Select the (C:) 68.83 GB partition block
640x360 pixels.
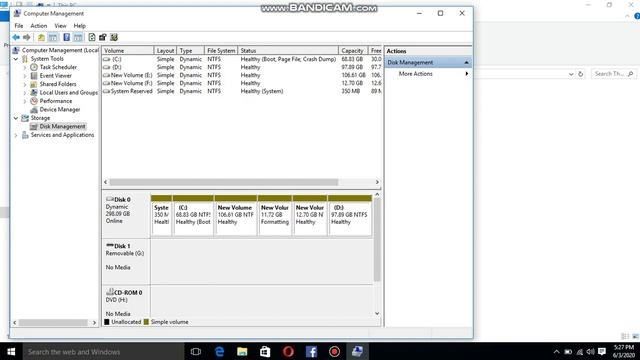(x=193, y=216)
